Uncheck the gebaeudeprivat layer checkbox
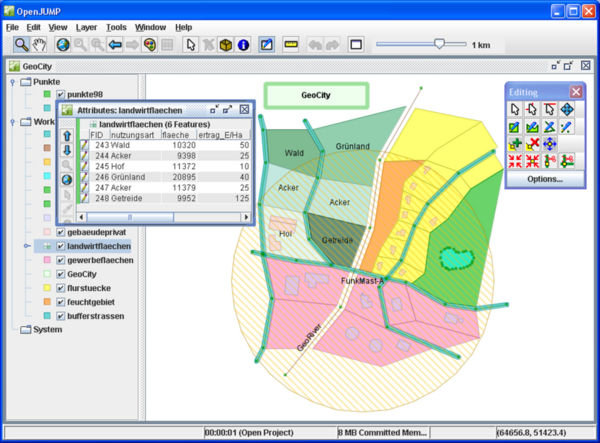The width and height of the screenshot is (600, 443). point(60,232)
